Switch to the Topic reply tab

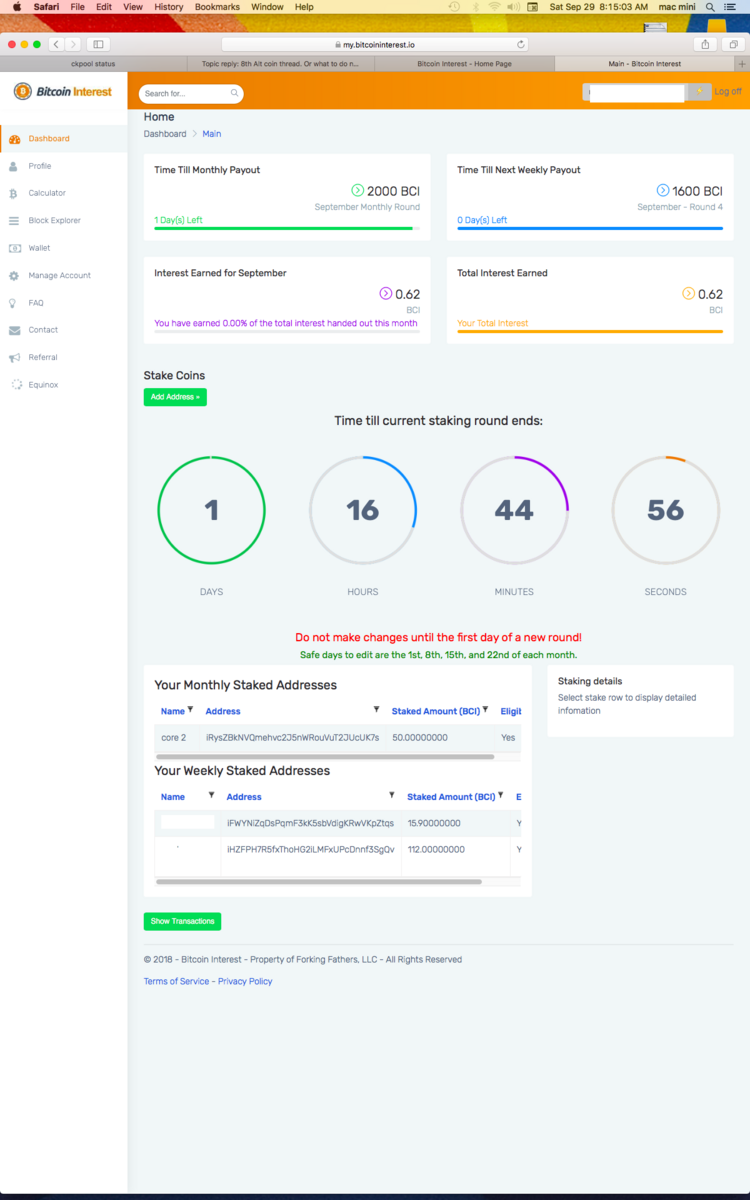click(281, 63)
